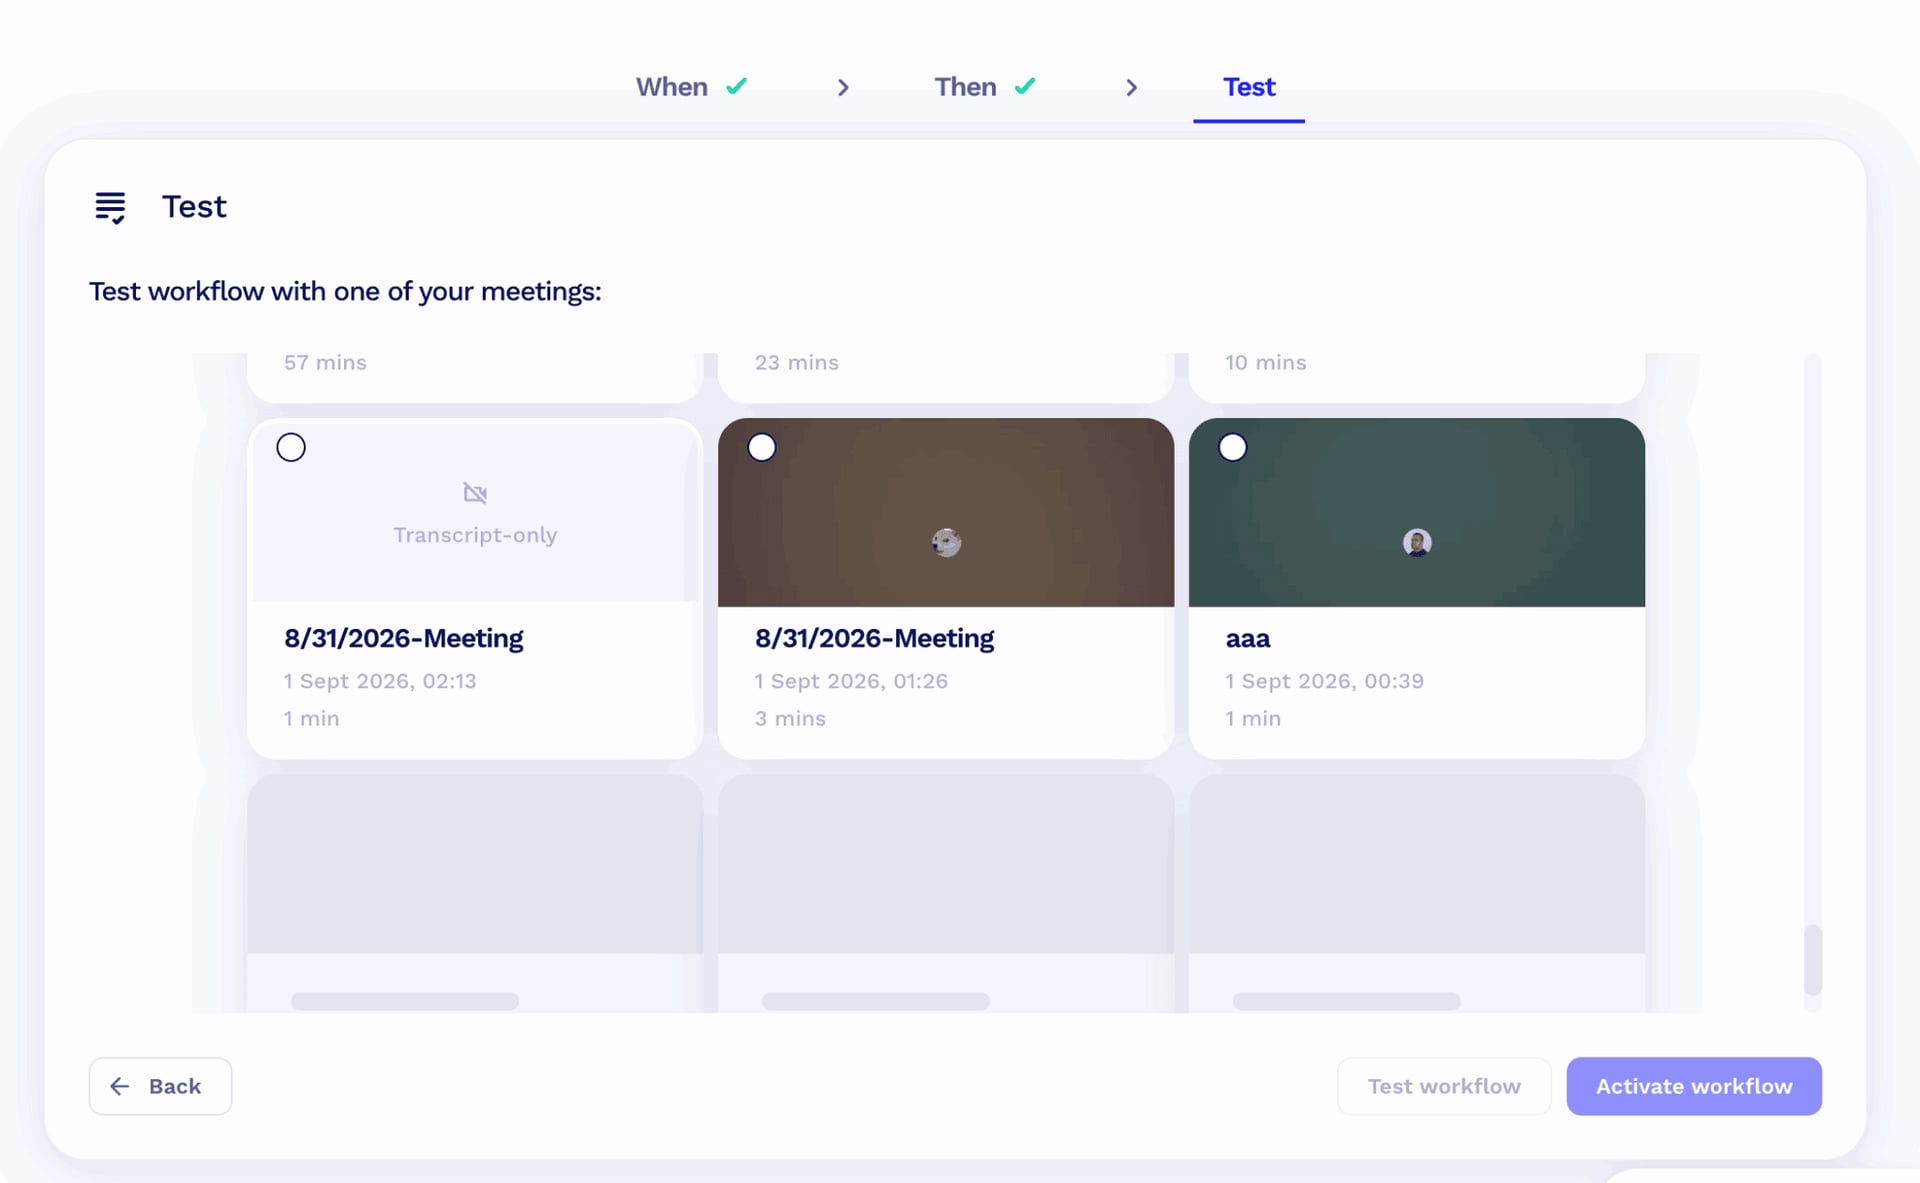Click the 3 mins duration text
Viewport: 1920px width, 1183px height.
(790, 718)
